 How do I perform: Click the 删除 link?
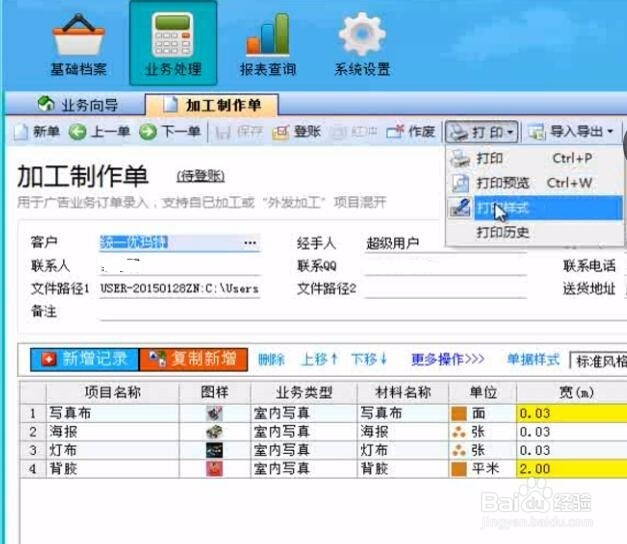[271, 360]
